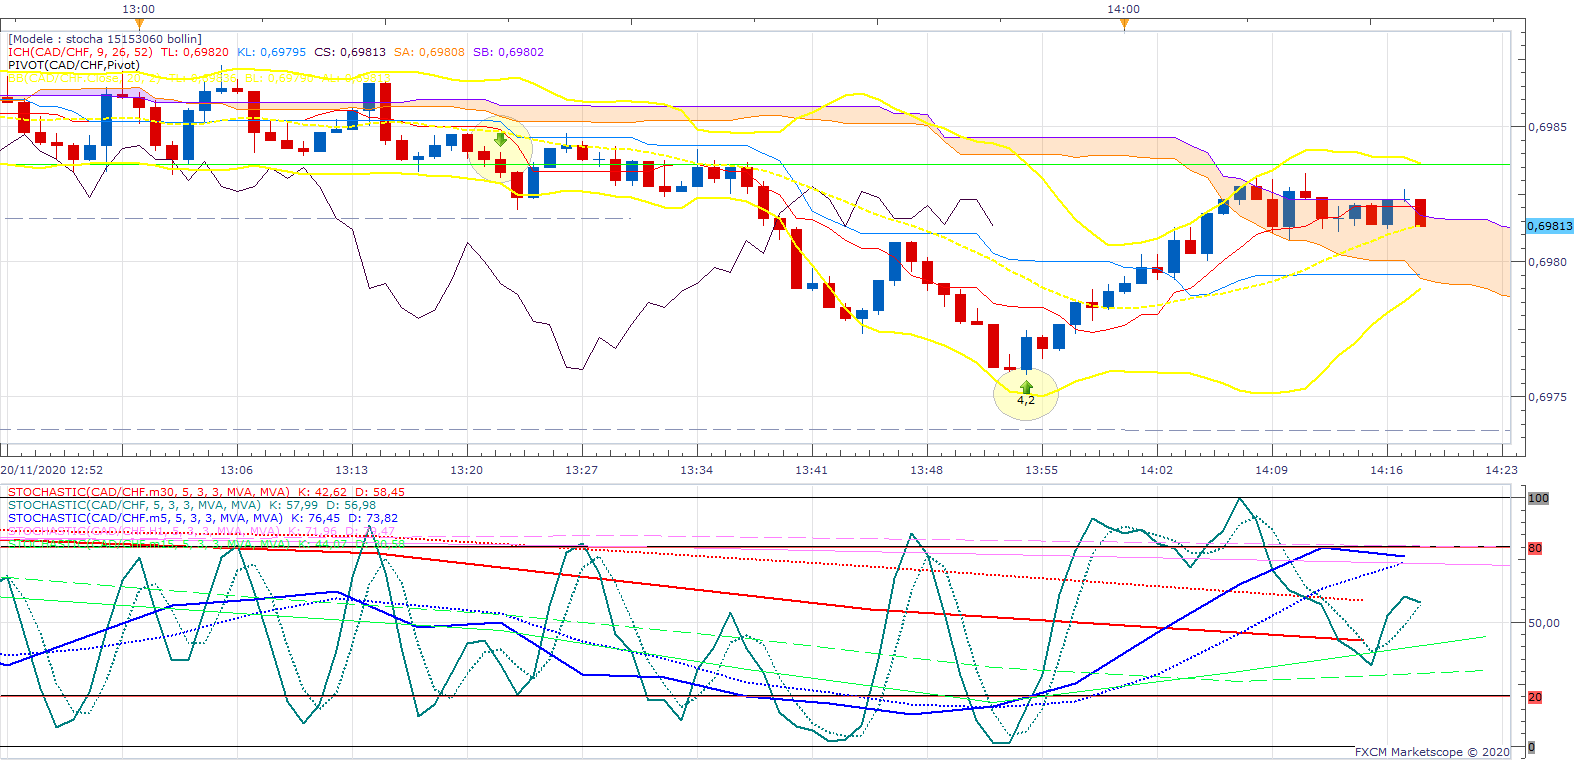
Task: Click the "KL: 0,69795" Ichimoku value
Action: (271, 52)
